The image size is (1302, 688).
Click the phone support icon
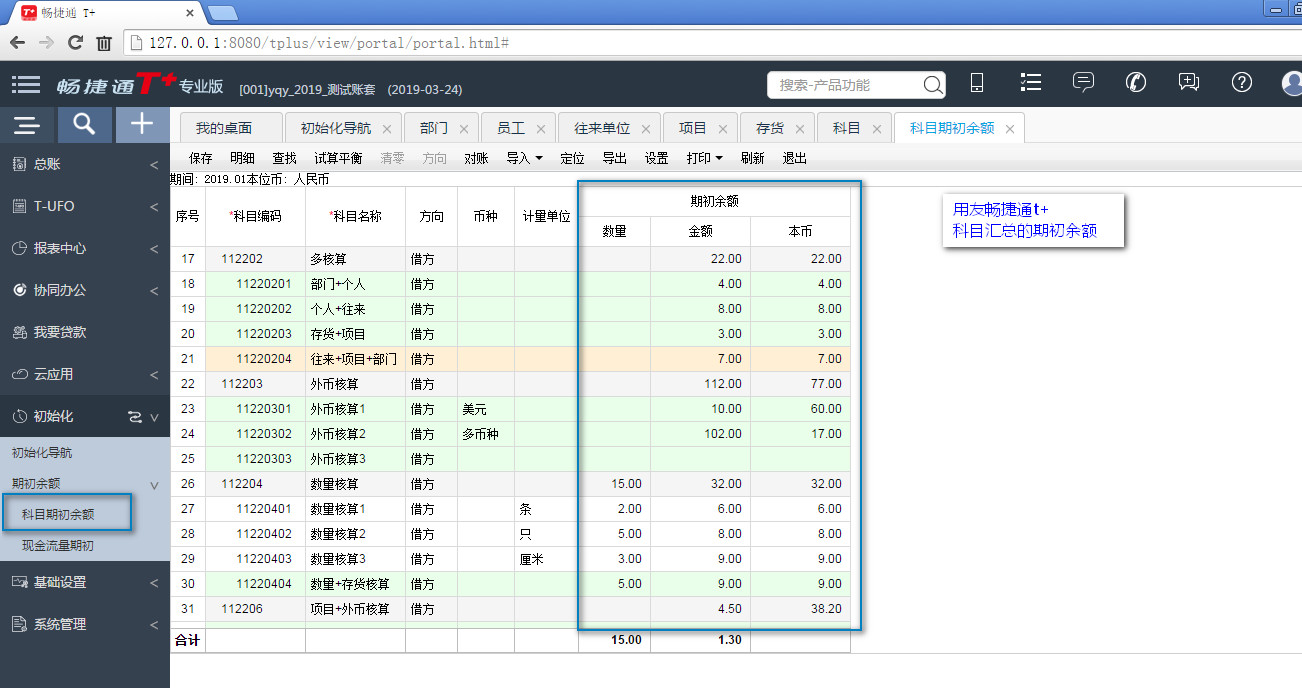click(1136, 83)
